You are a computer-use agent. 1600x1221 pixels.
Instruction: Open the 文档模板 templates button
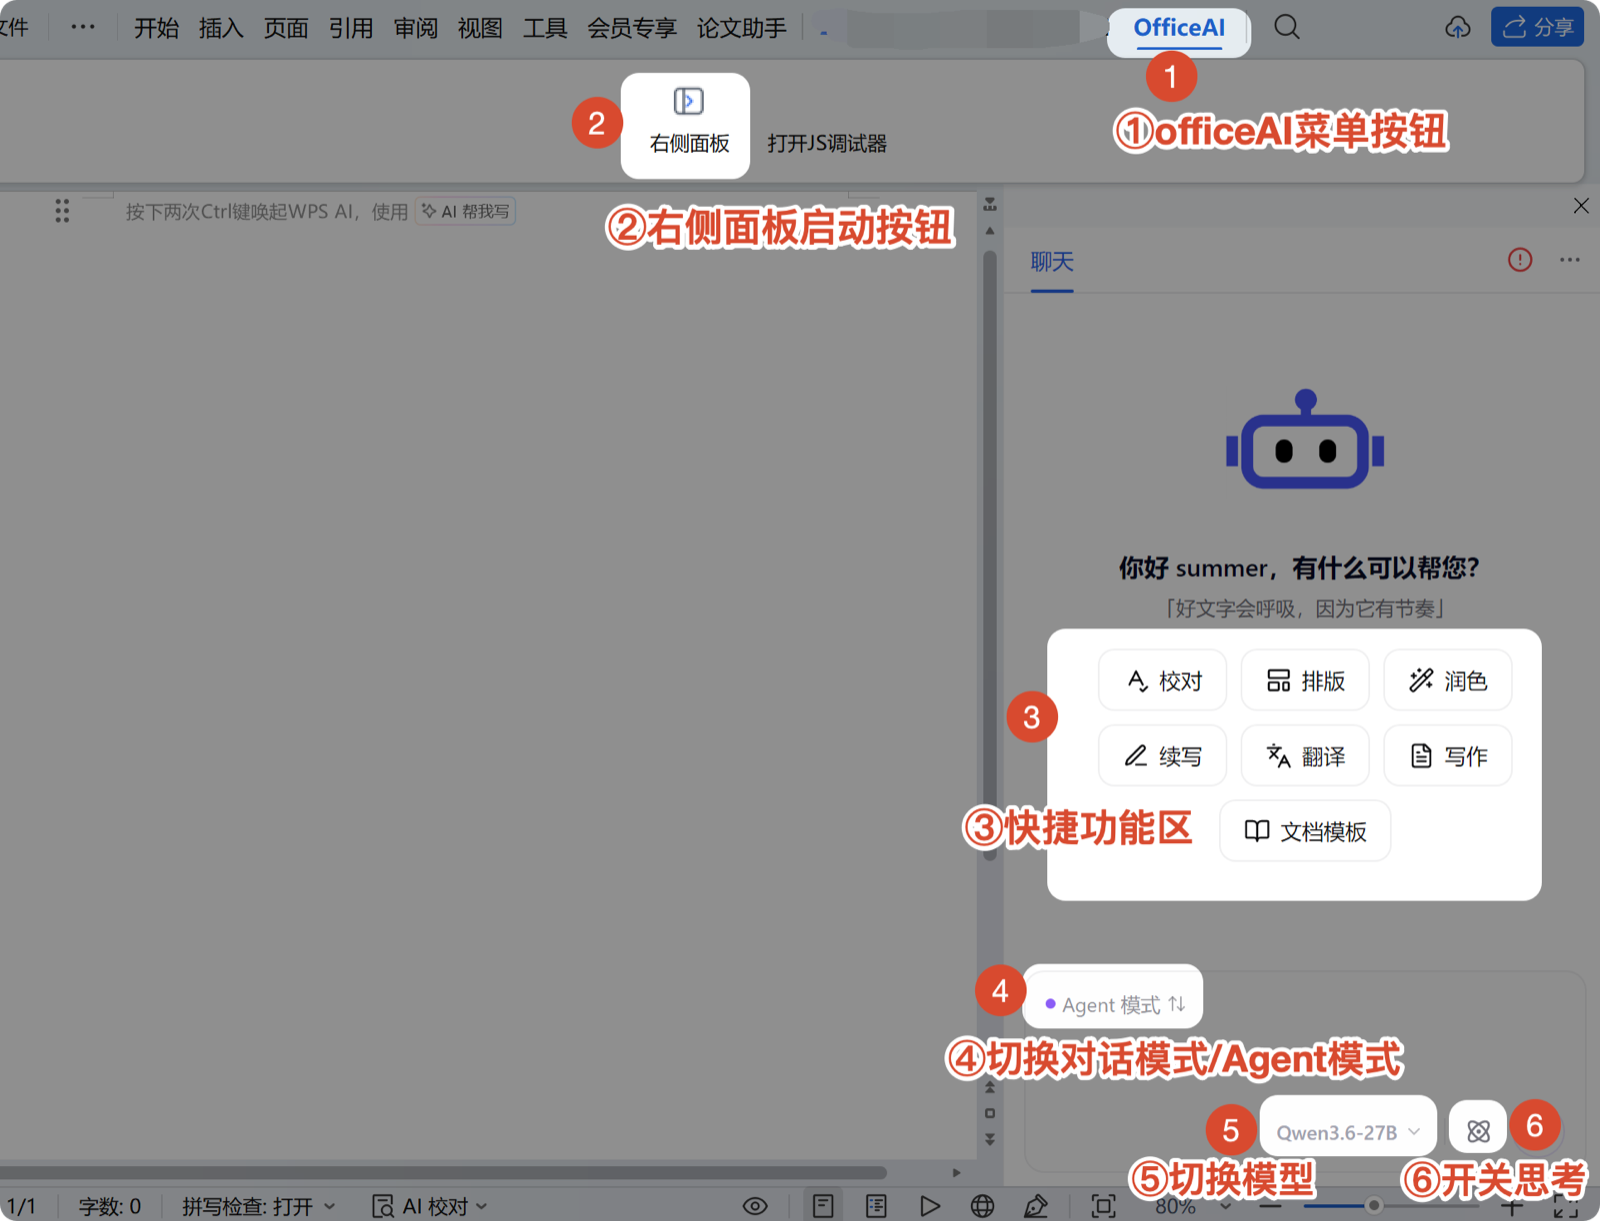point(1305,831)
